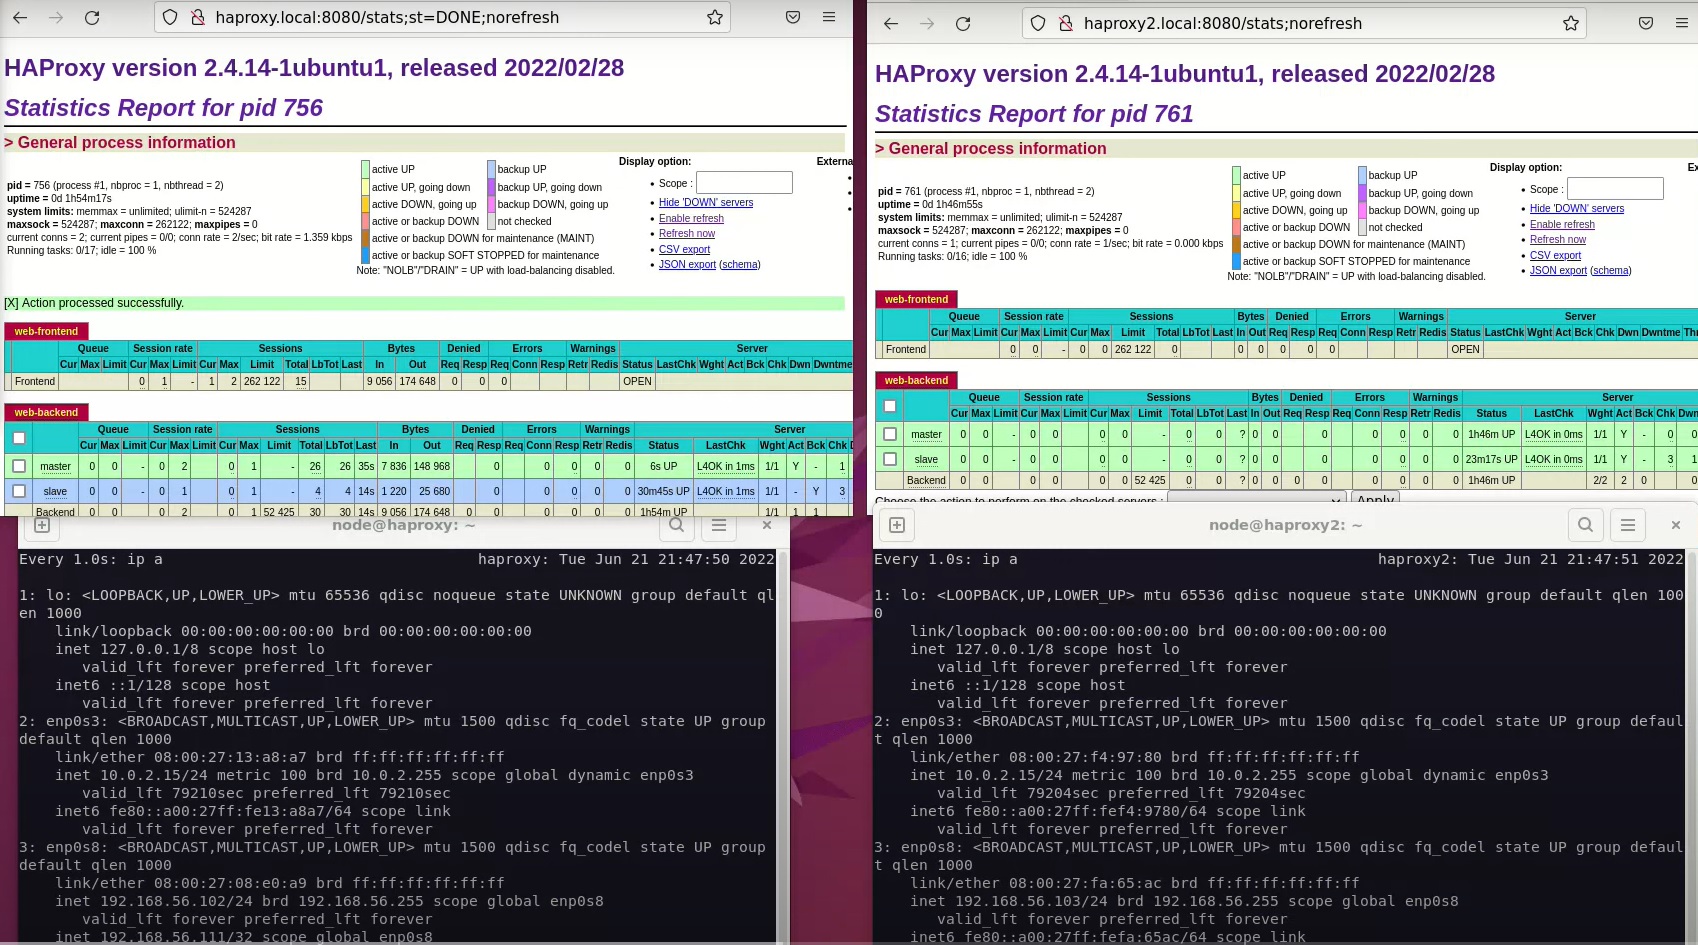Open the JSON schema link on haproxy2.local
This screenshot has height=945, width=1698.
tap(1611, 270)
